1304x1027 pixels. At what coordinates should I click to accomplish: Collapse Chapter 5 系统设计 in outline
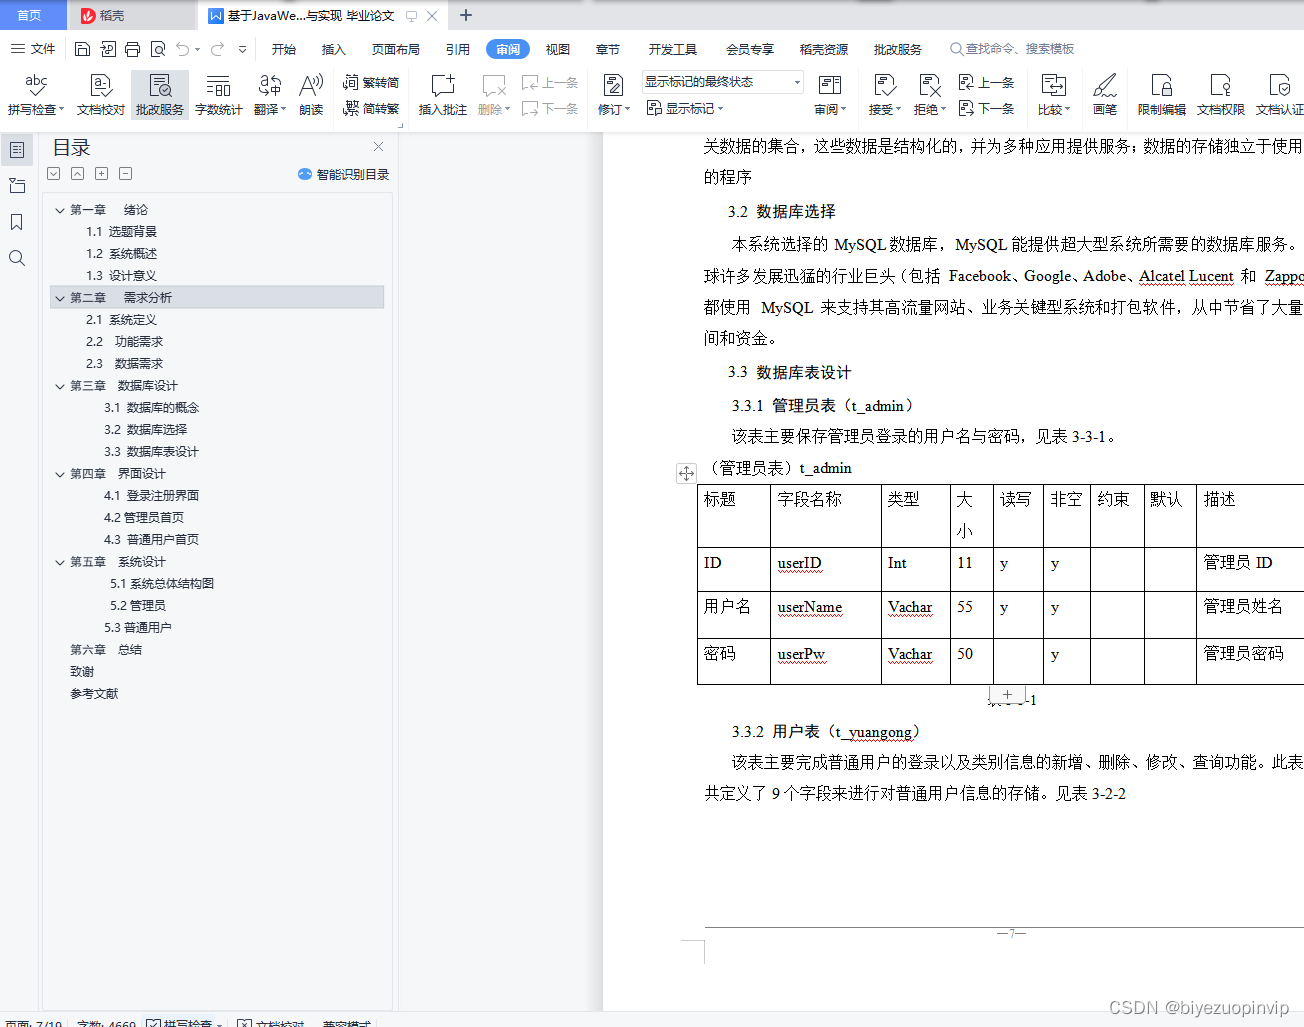(60, 562)
